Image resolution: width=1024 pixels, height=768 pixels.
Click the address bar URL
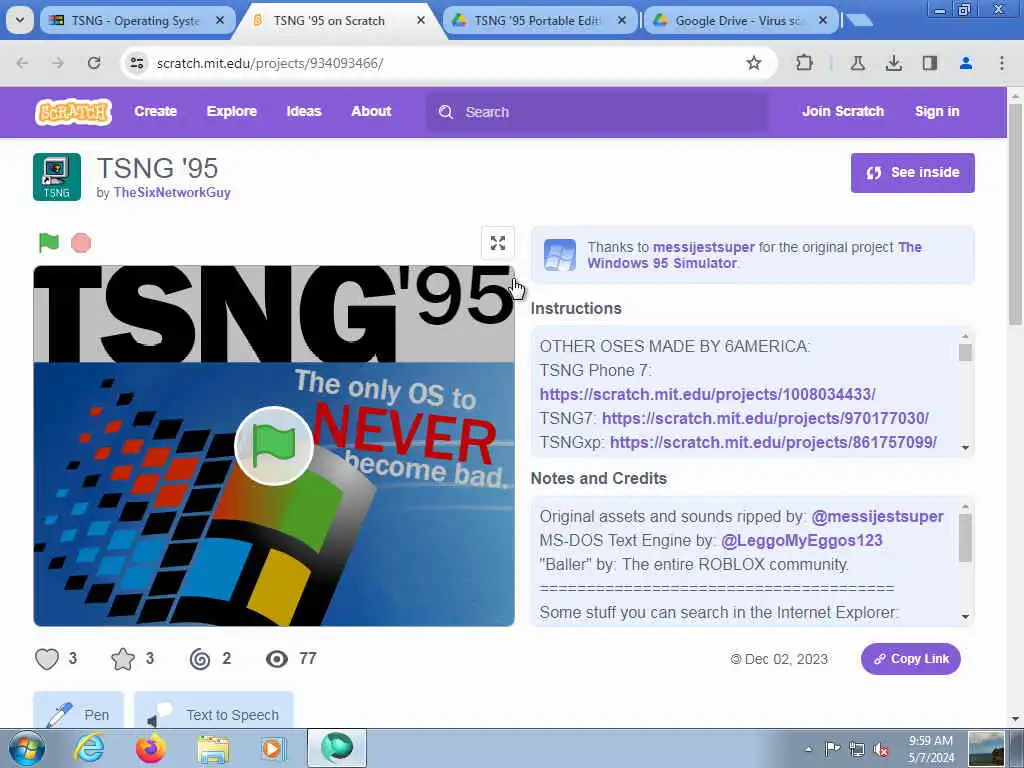[270, 63]
